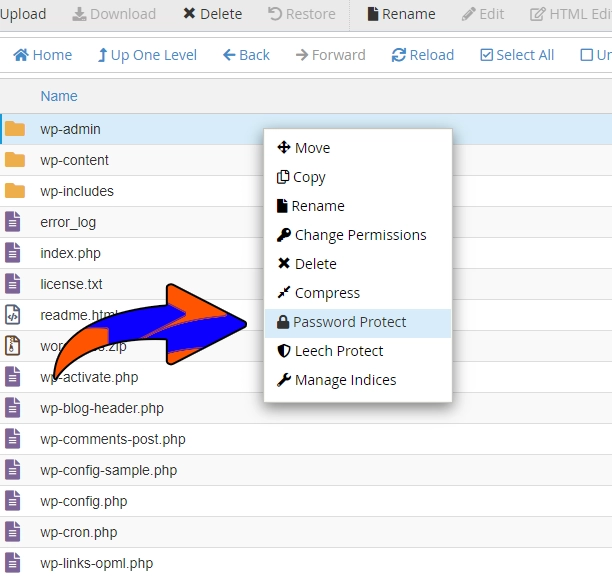Click the Leech Protect shield icon

284,351
